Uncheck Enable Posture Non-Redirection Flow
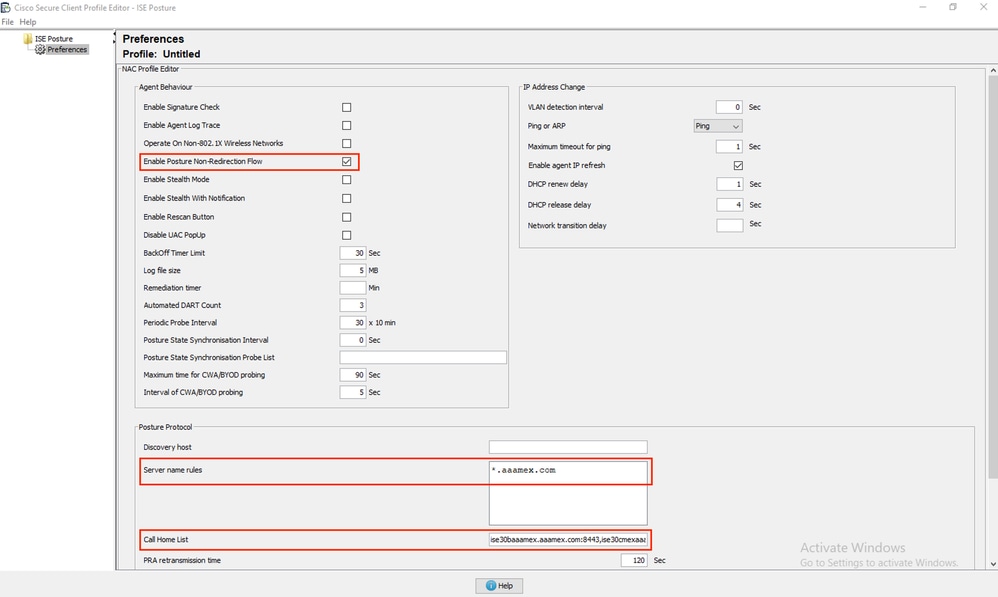Image resolution: width=998 pixels, height=597 pixels. tap(346, 161)
